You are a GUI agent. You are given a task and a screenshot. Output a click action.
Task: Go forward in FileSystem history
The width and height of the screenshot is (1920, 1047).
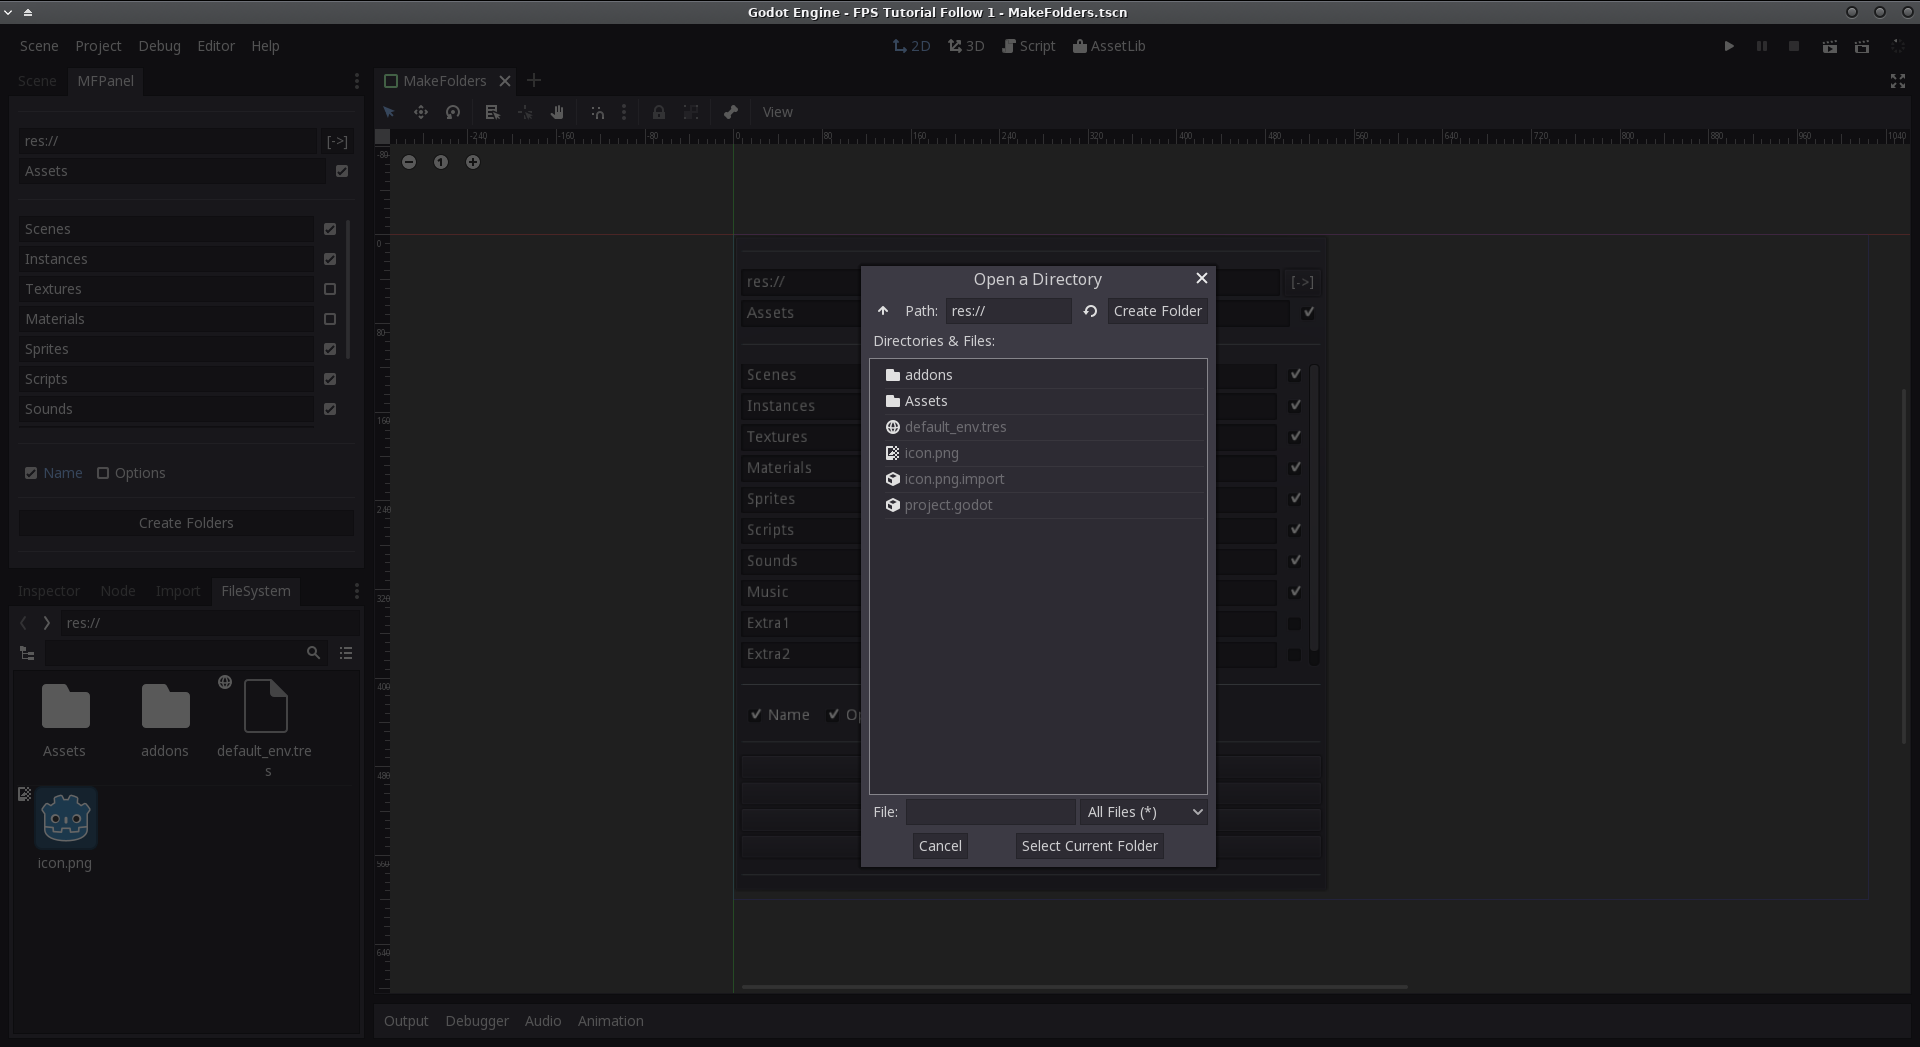46,623
